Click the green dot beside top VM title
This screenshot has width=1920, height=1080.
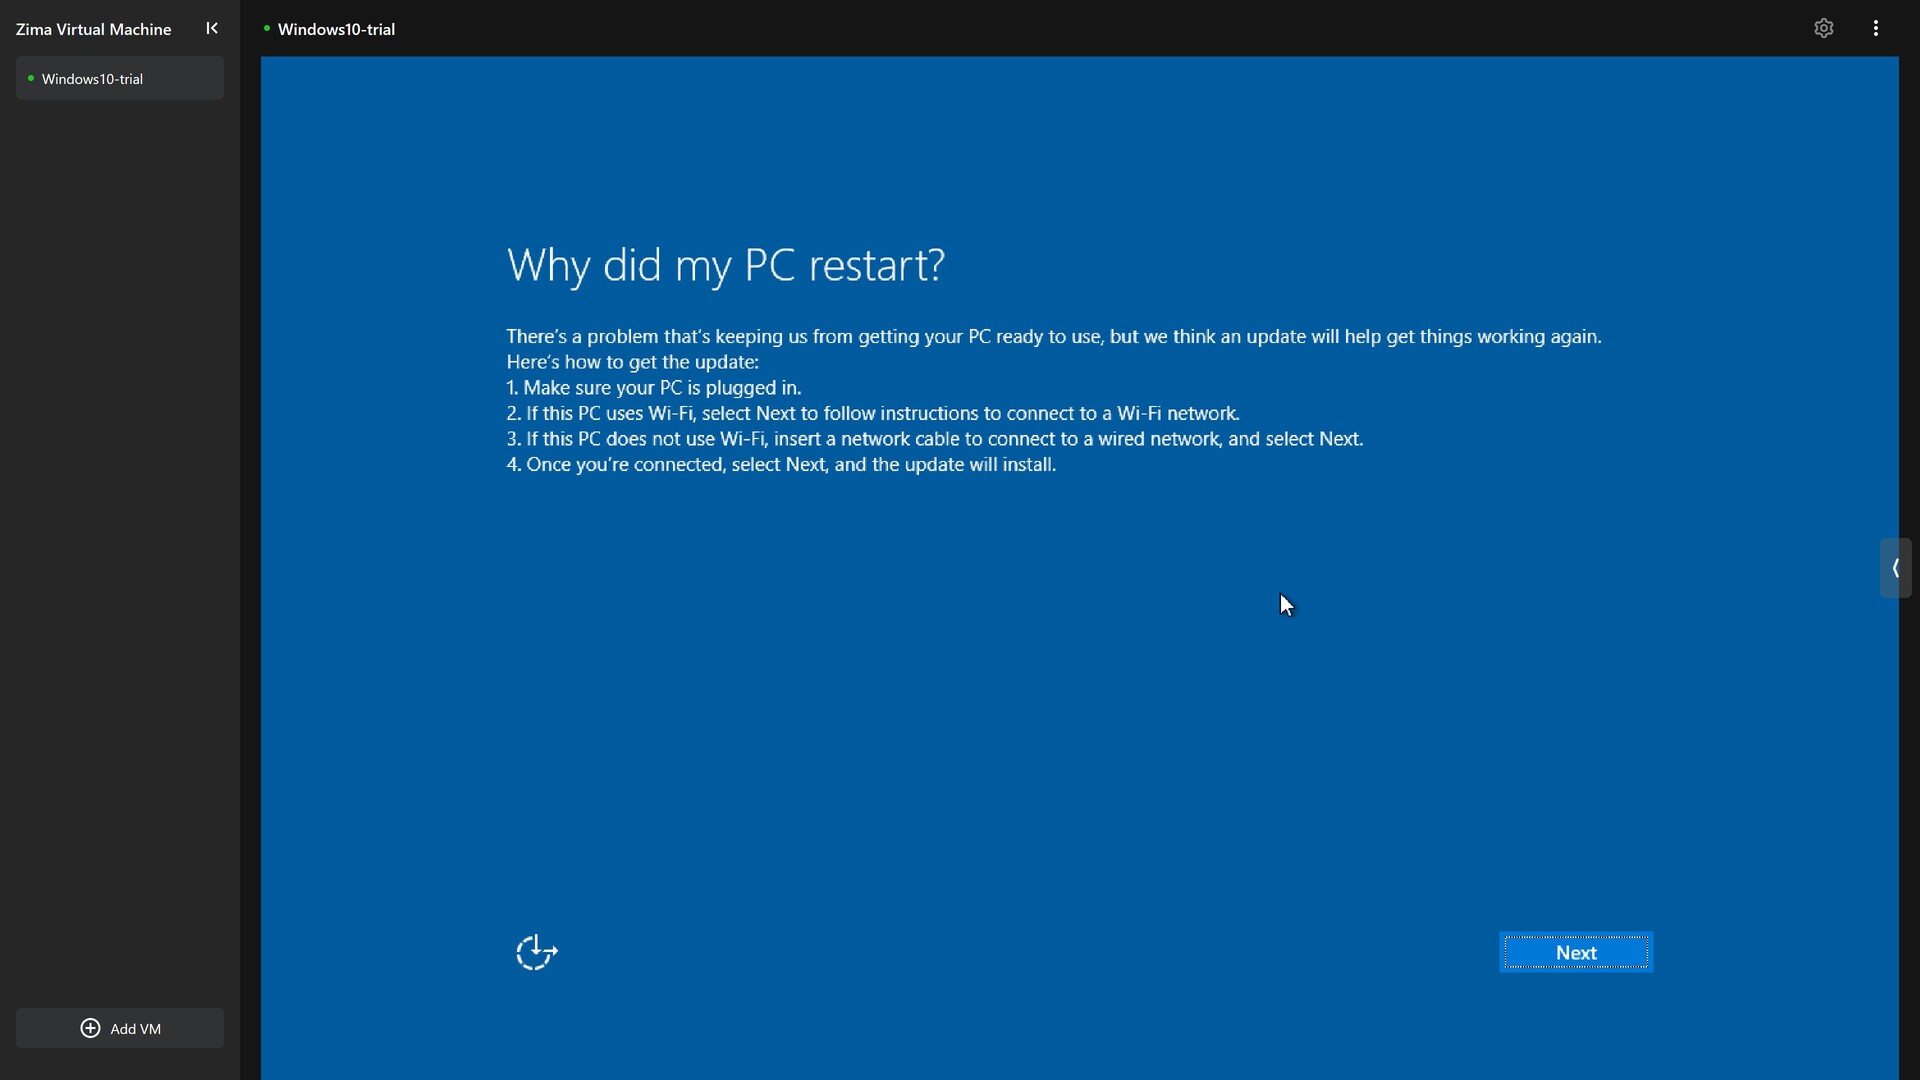267,28
